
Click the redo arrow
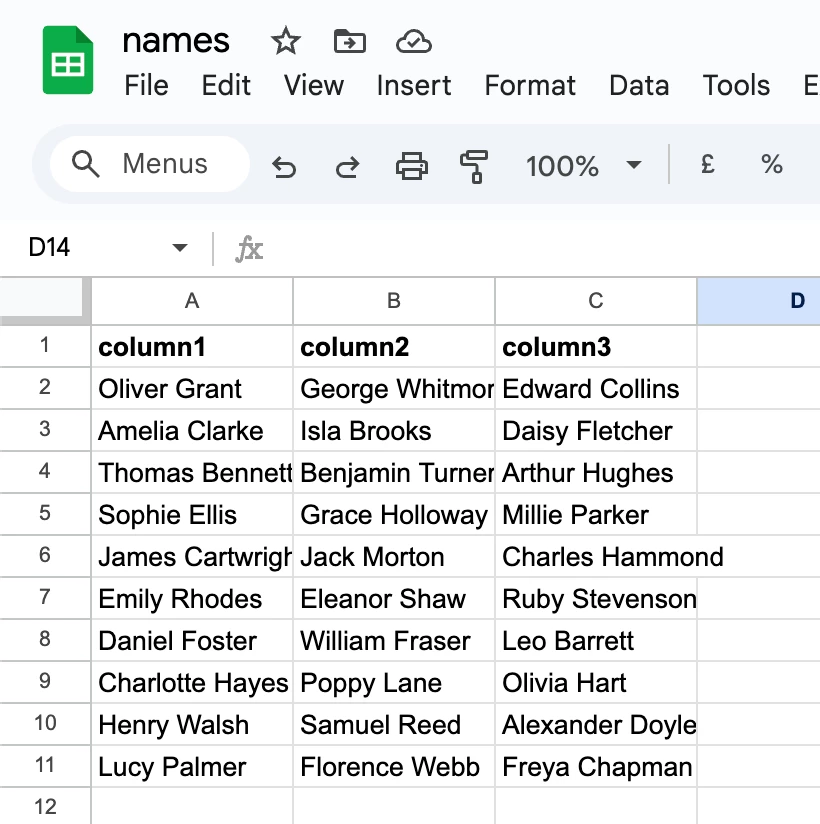347,167
